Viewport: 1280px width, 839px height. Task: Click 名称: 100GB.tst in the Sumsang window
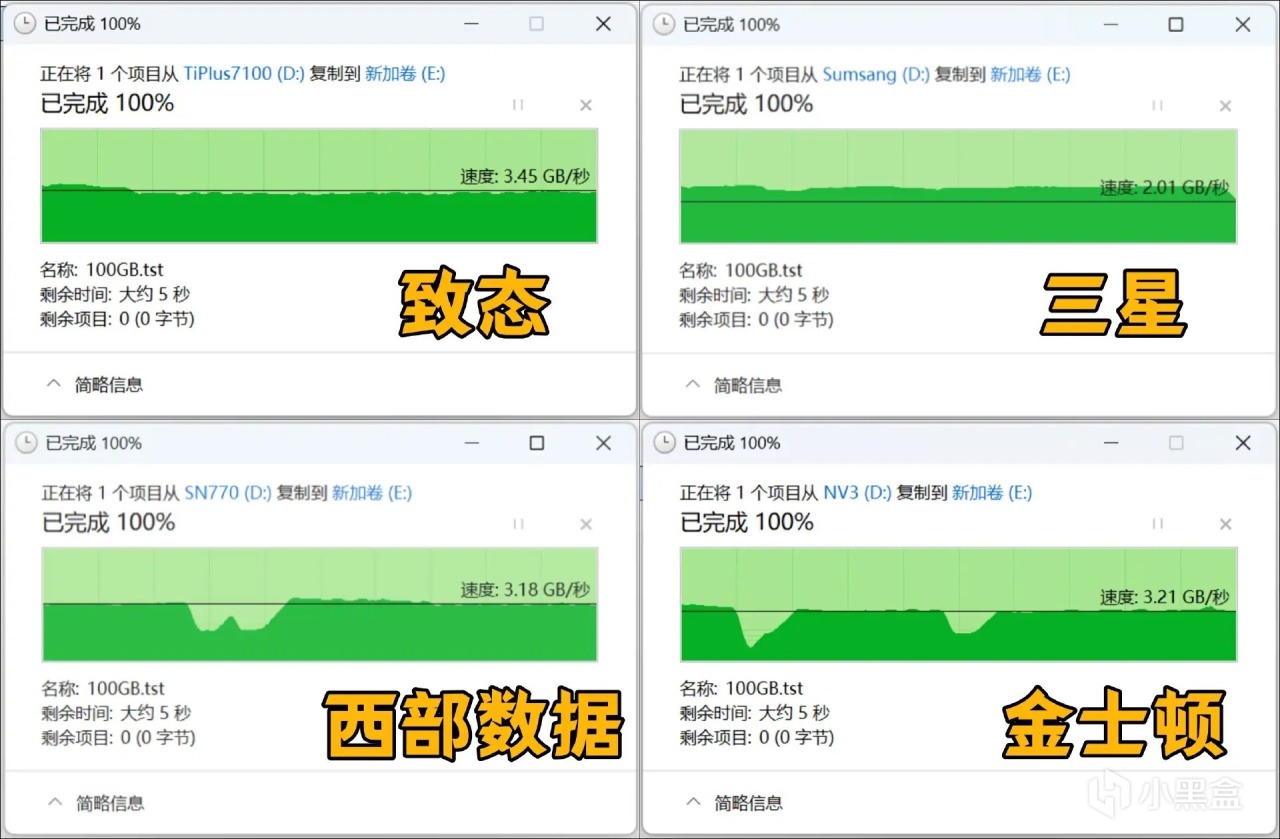pos(741,270)
